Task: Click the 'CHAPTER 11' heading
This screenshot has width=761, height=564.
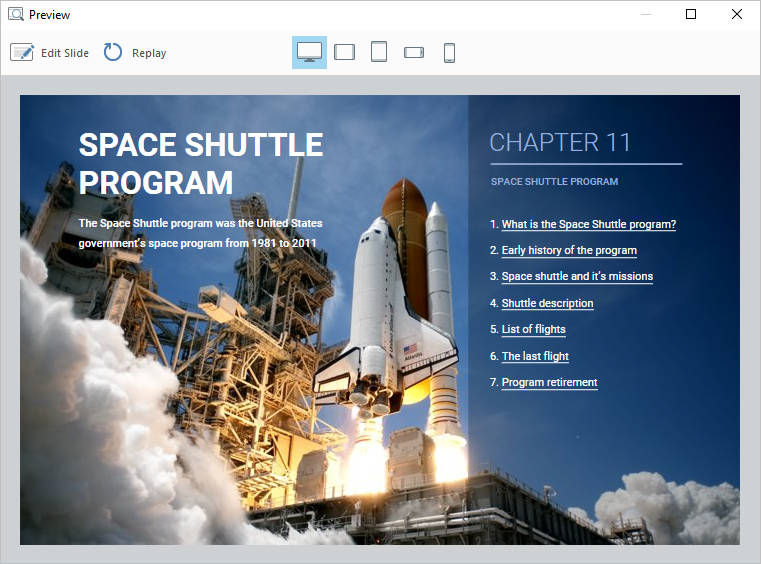Action: coord(560,142)
